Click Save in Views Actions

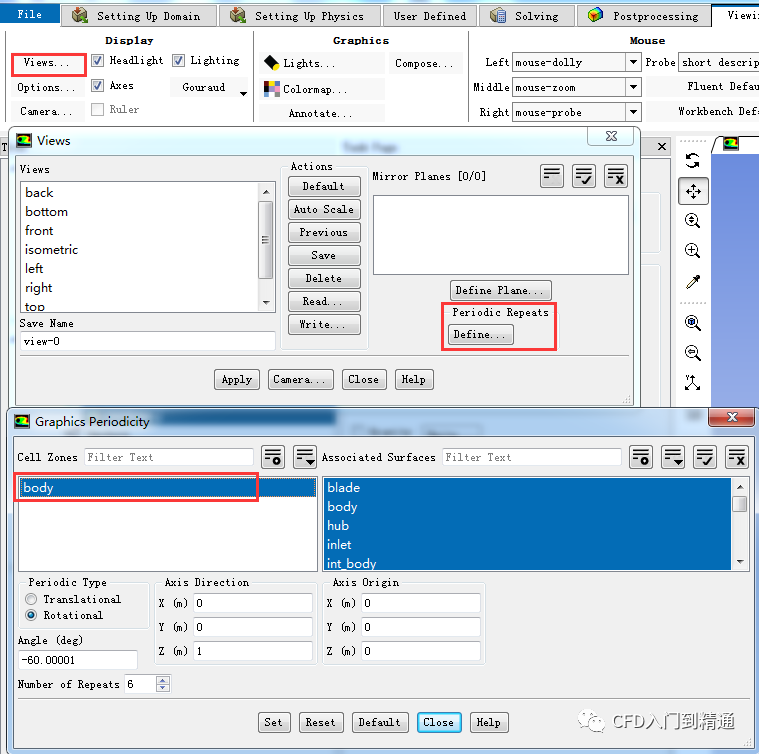coord(324,255)
